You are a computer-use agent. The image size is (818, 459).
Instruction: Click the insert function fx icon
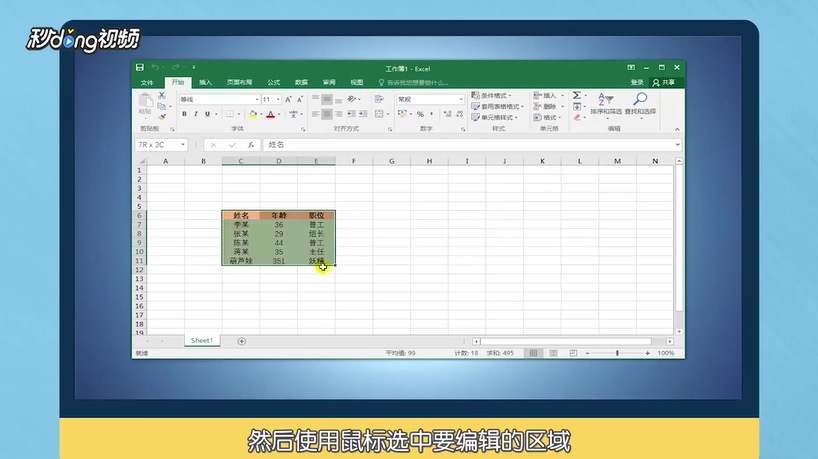pos(251,145)
